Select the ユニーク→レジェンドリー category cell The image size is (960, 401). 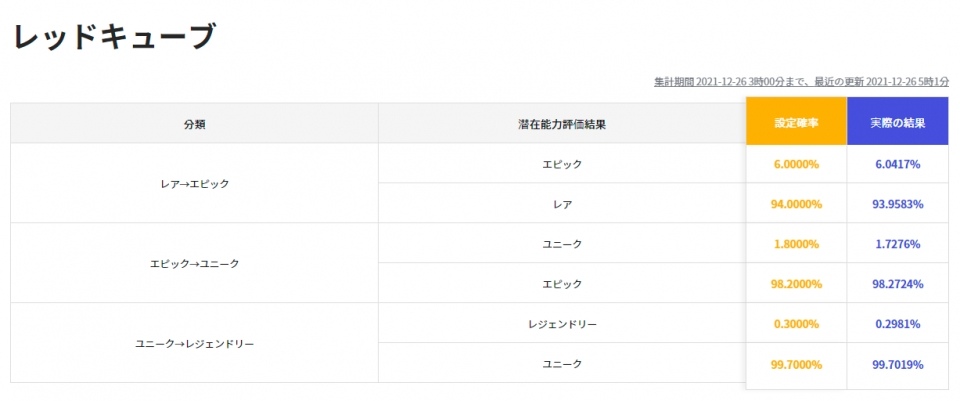tap(195, 344)
